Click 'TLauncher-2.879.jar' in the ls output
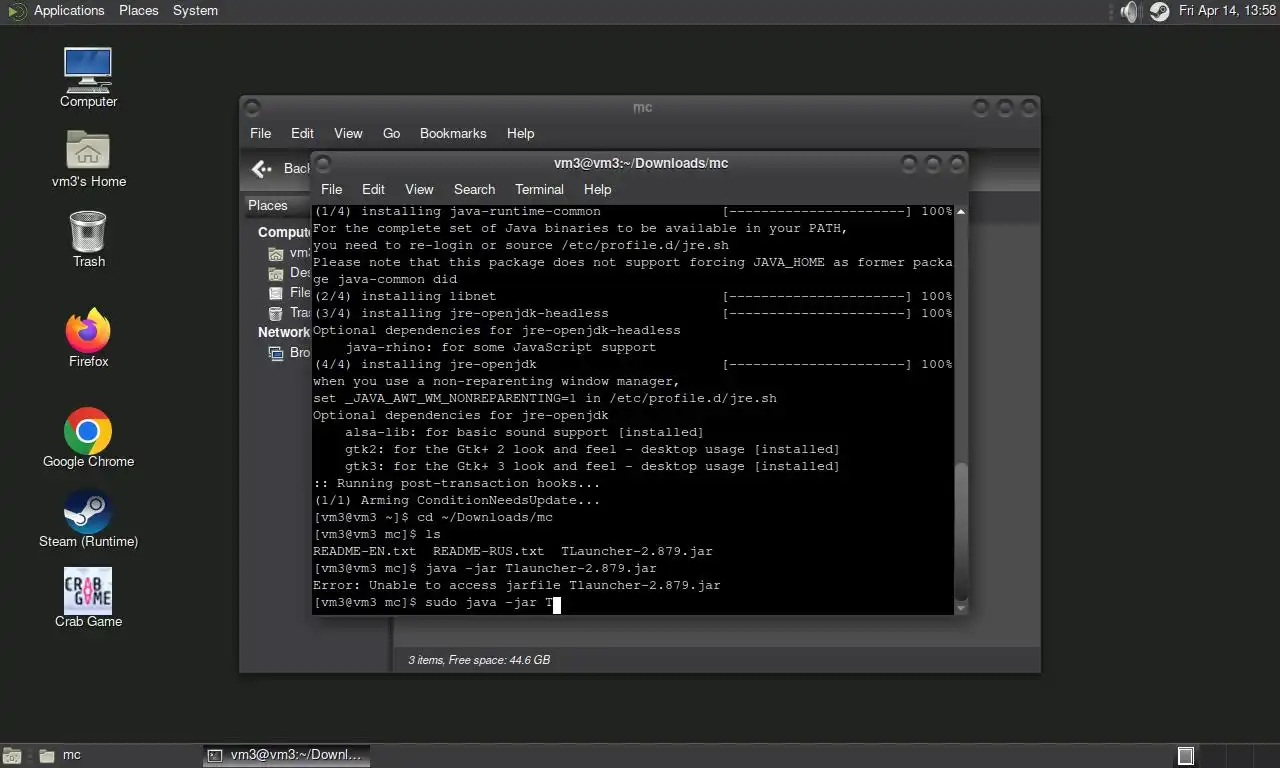The height and width of the screenshot is (768, 1280). click(x=637, y=552)
